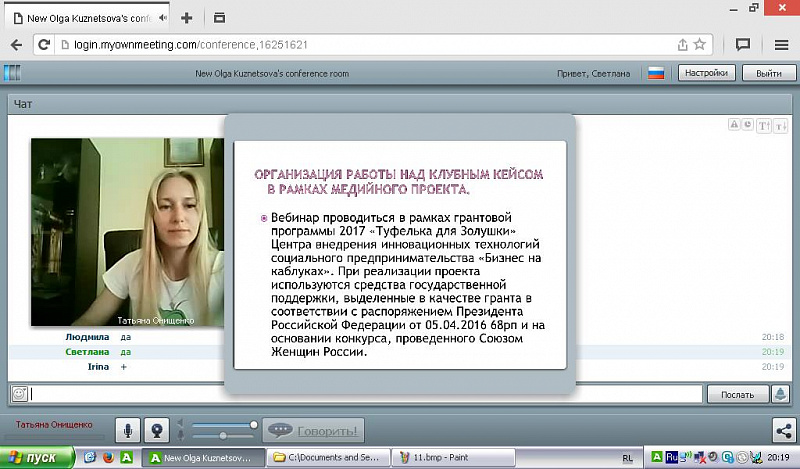Adjust the upper volume slider
Image resolution: width=800 pixels, height=469 pixels.
(x=254, y=425)
